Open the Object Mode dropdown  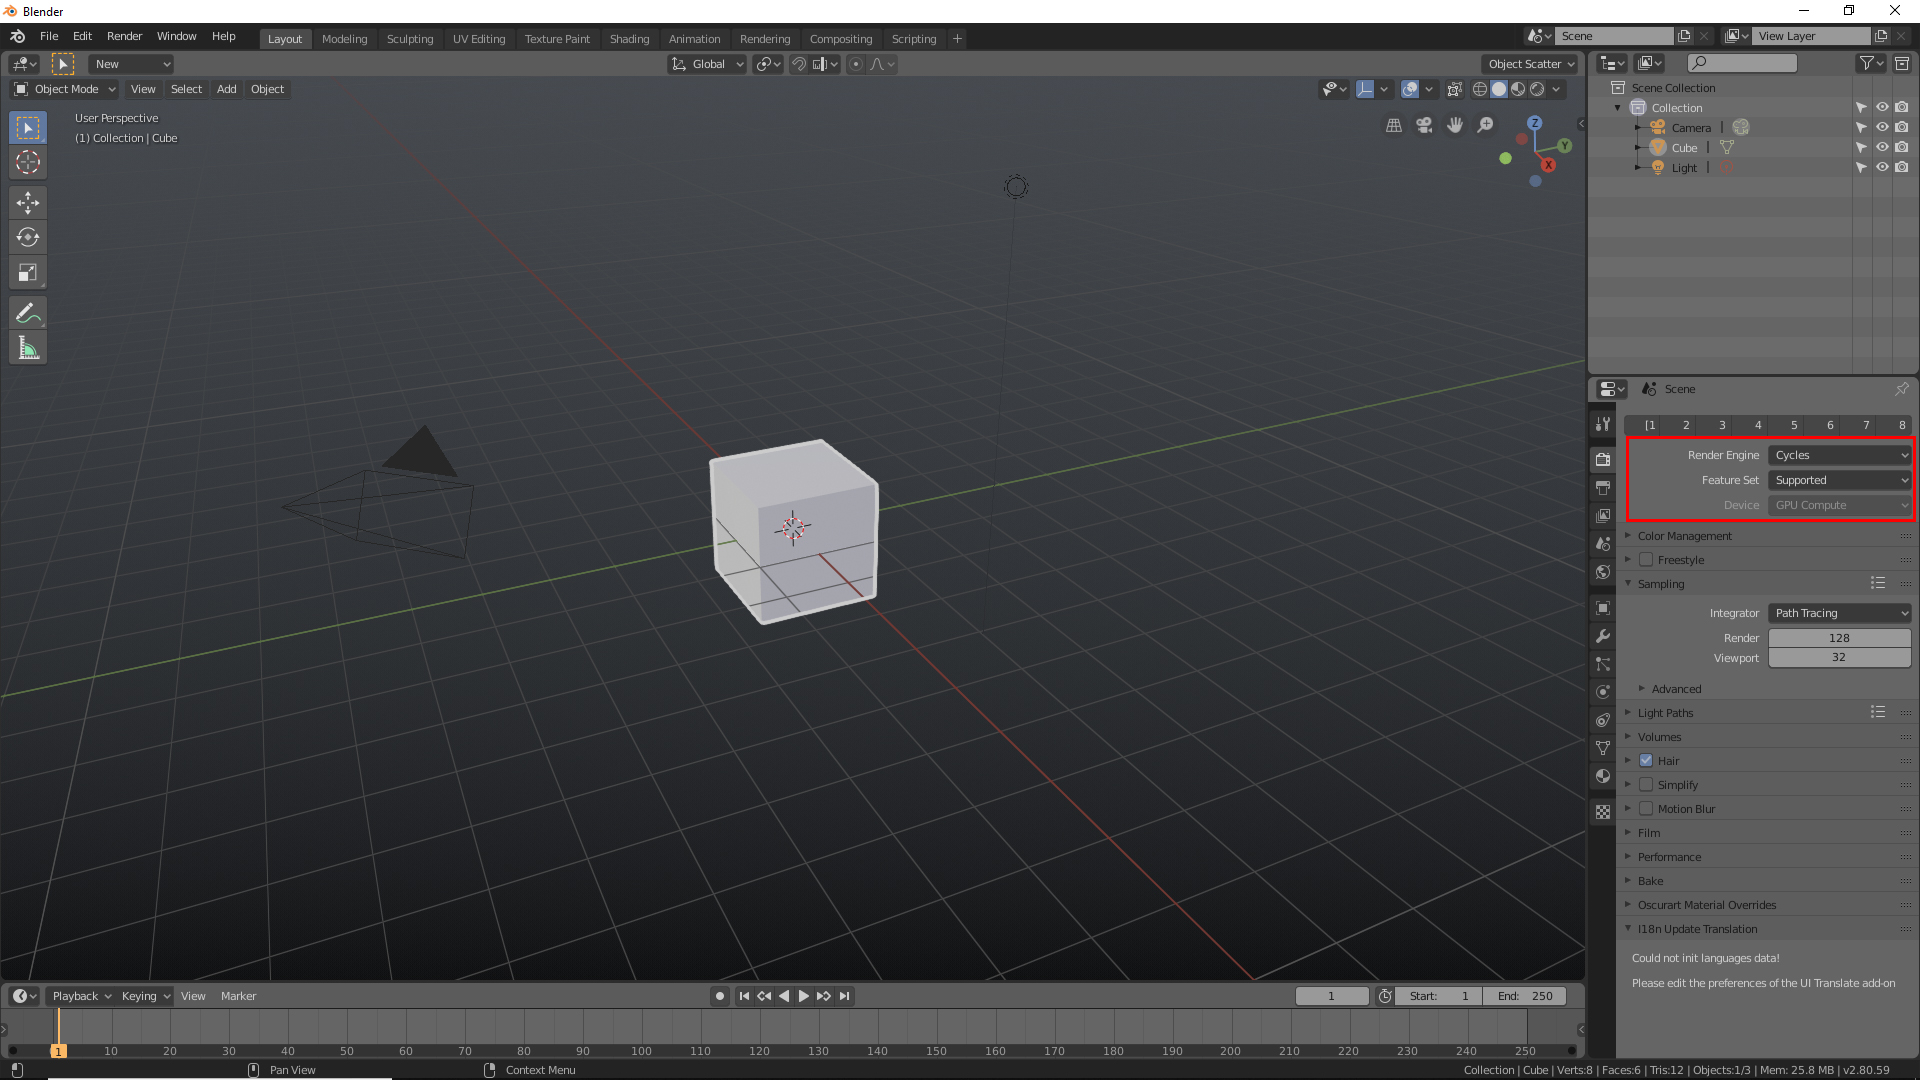coord(65,89)
